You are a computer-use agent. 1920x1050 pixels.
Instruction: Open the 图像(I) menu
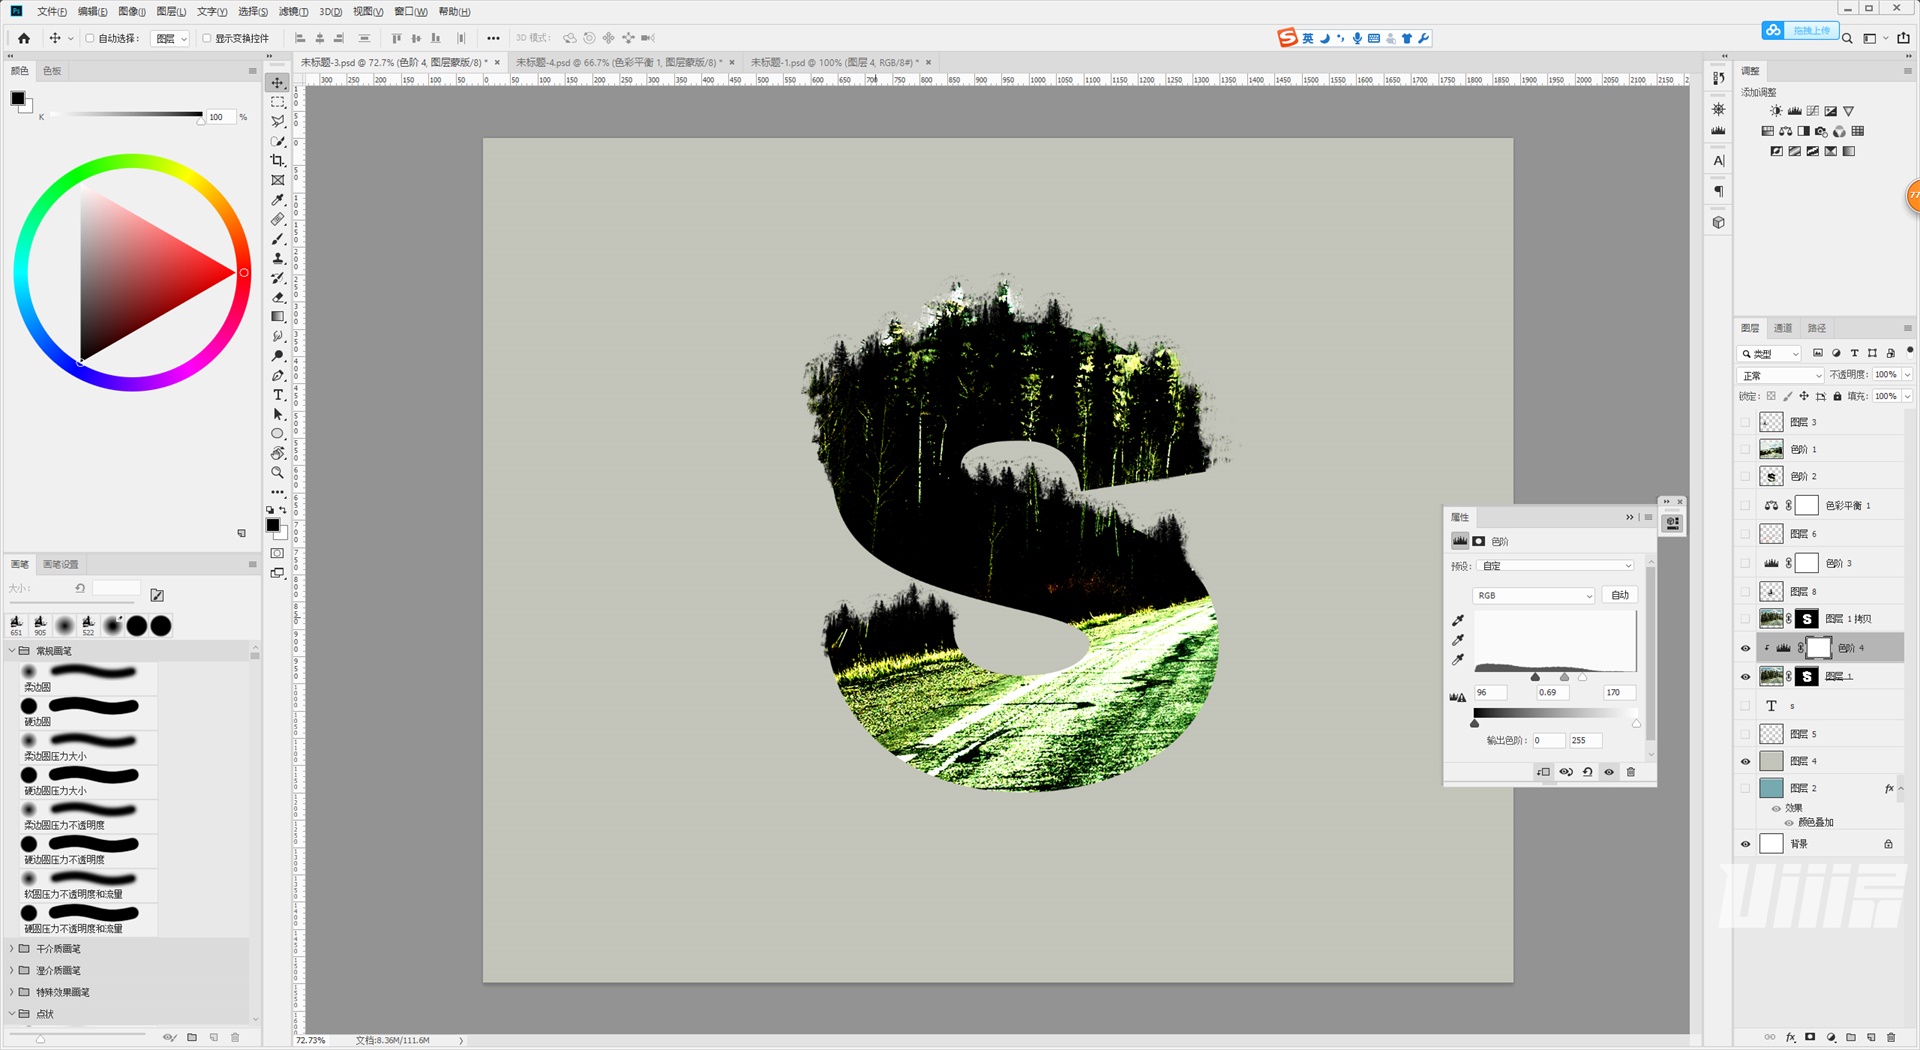click(131, 12)
